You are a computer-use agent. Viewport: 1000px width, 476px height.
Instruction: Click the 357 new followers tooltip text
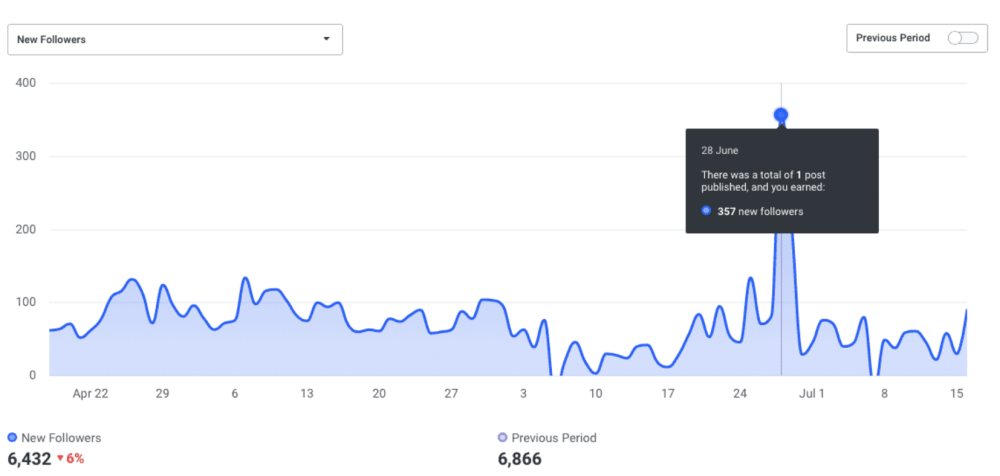(x=760, y=211)
